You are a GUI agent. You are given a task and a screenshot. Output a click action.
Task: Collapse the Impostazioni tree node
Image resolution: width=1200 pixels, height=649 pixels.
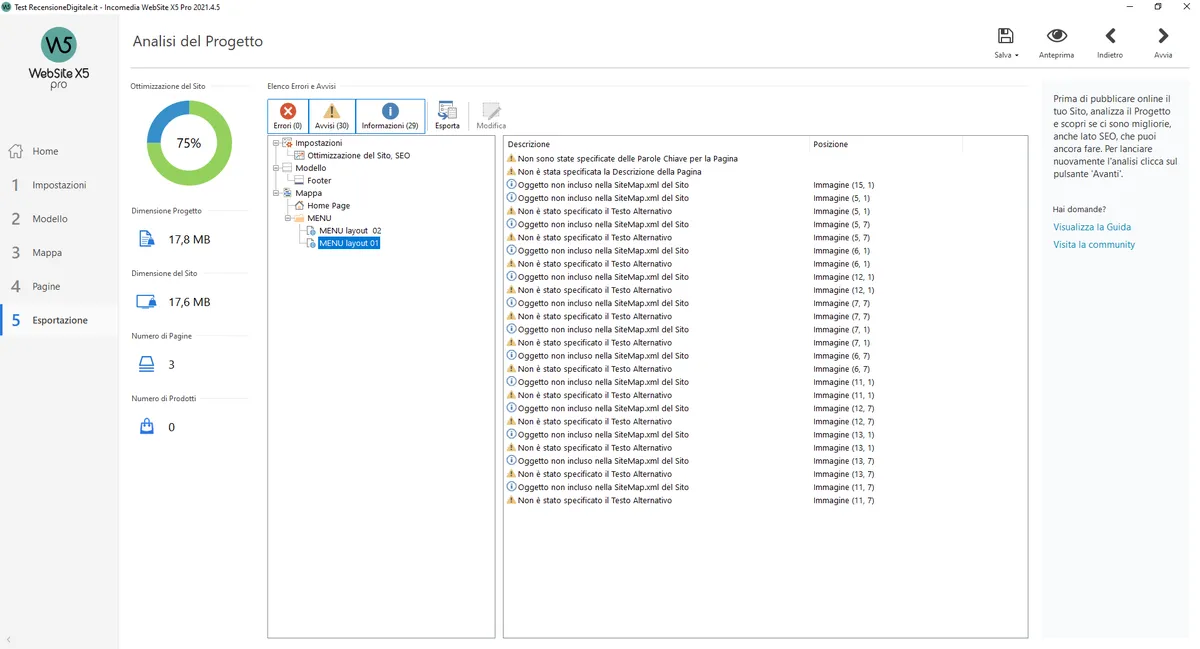(276, 143)
